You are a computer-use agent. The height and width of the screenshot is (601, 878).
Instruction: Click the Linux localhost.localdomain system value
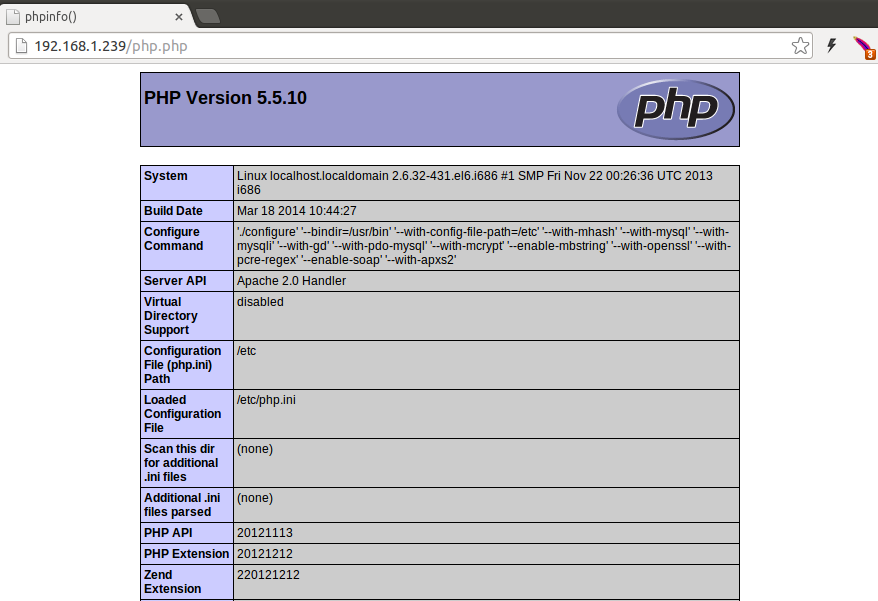pos(474,183)
